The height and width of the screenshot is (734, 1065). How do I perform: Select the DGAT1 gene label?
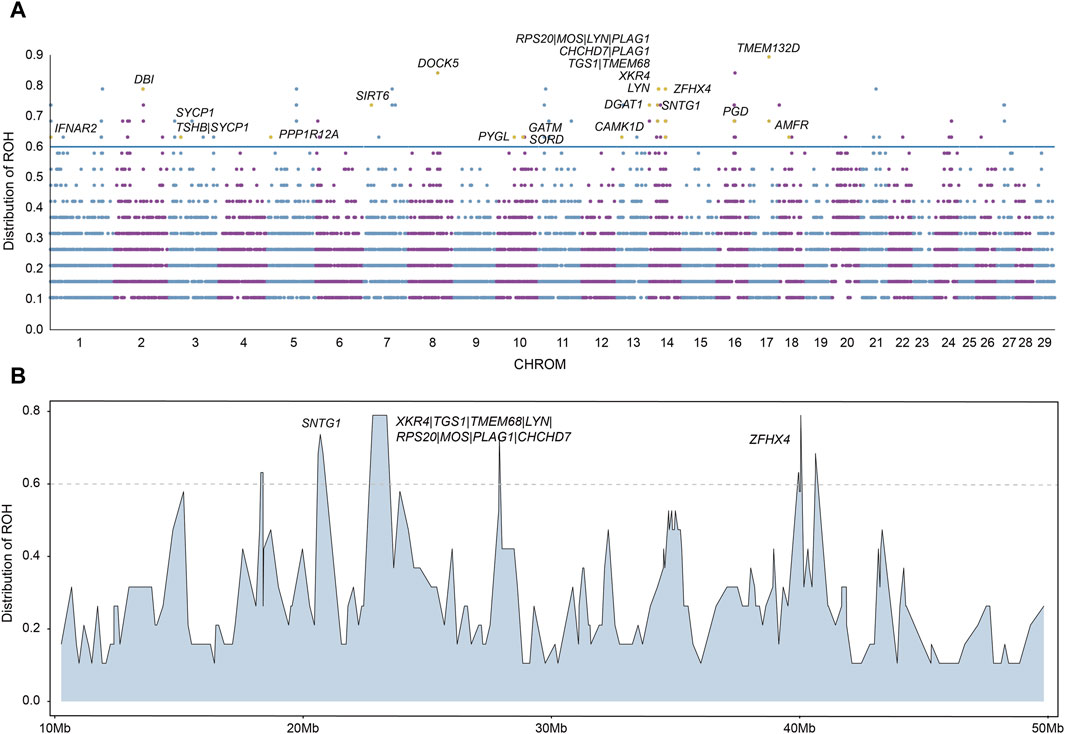click(624, 105)
